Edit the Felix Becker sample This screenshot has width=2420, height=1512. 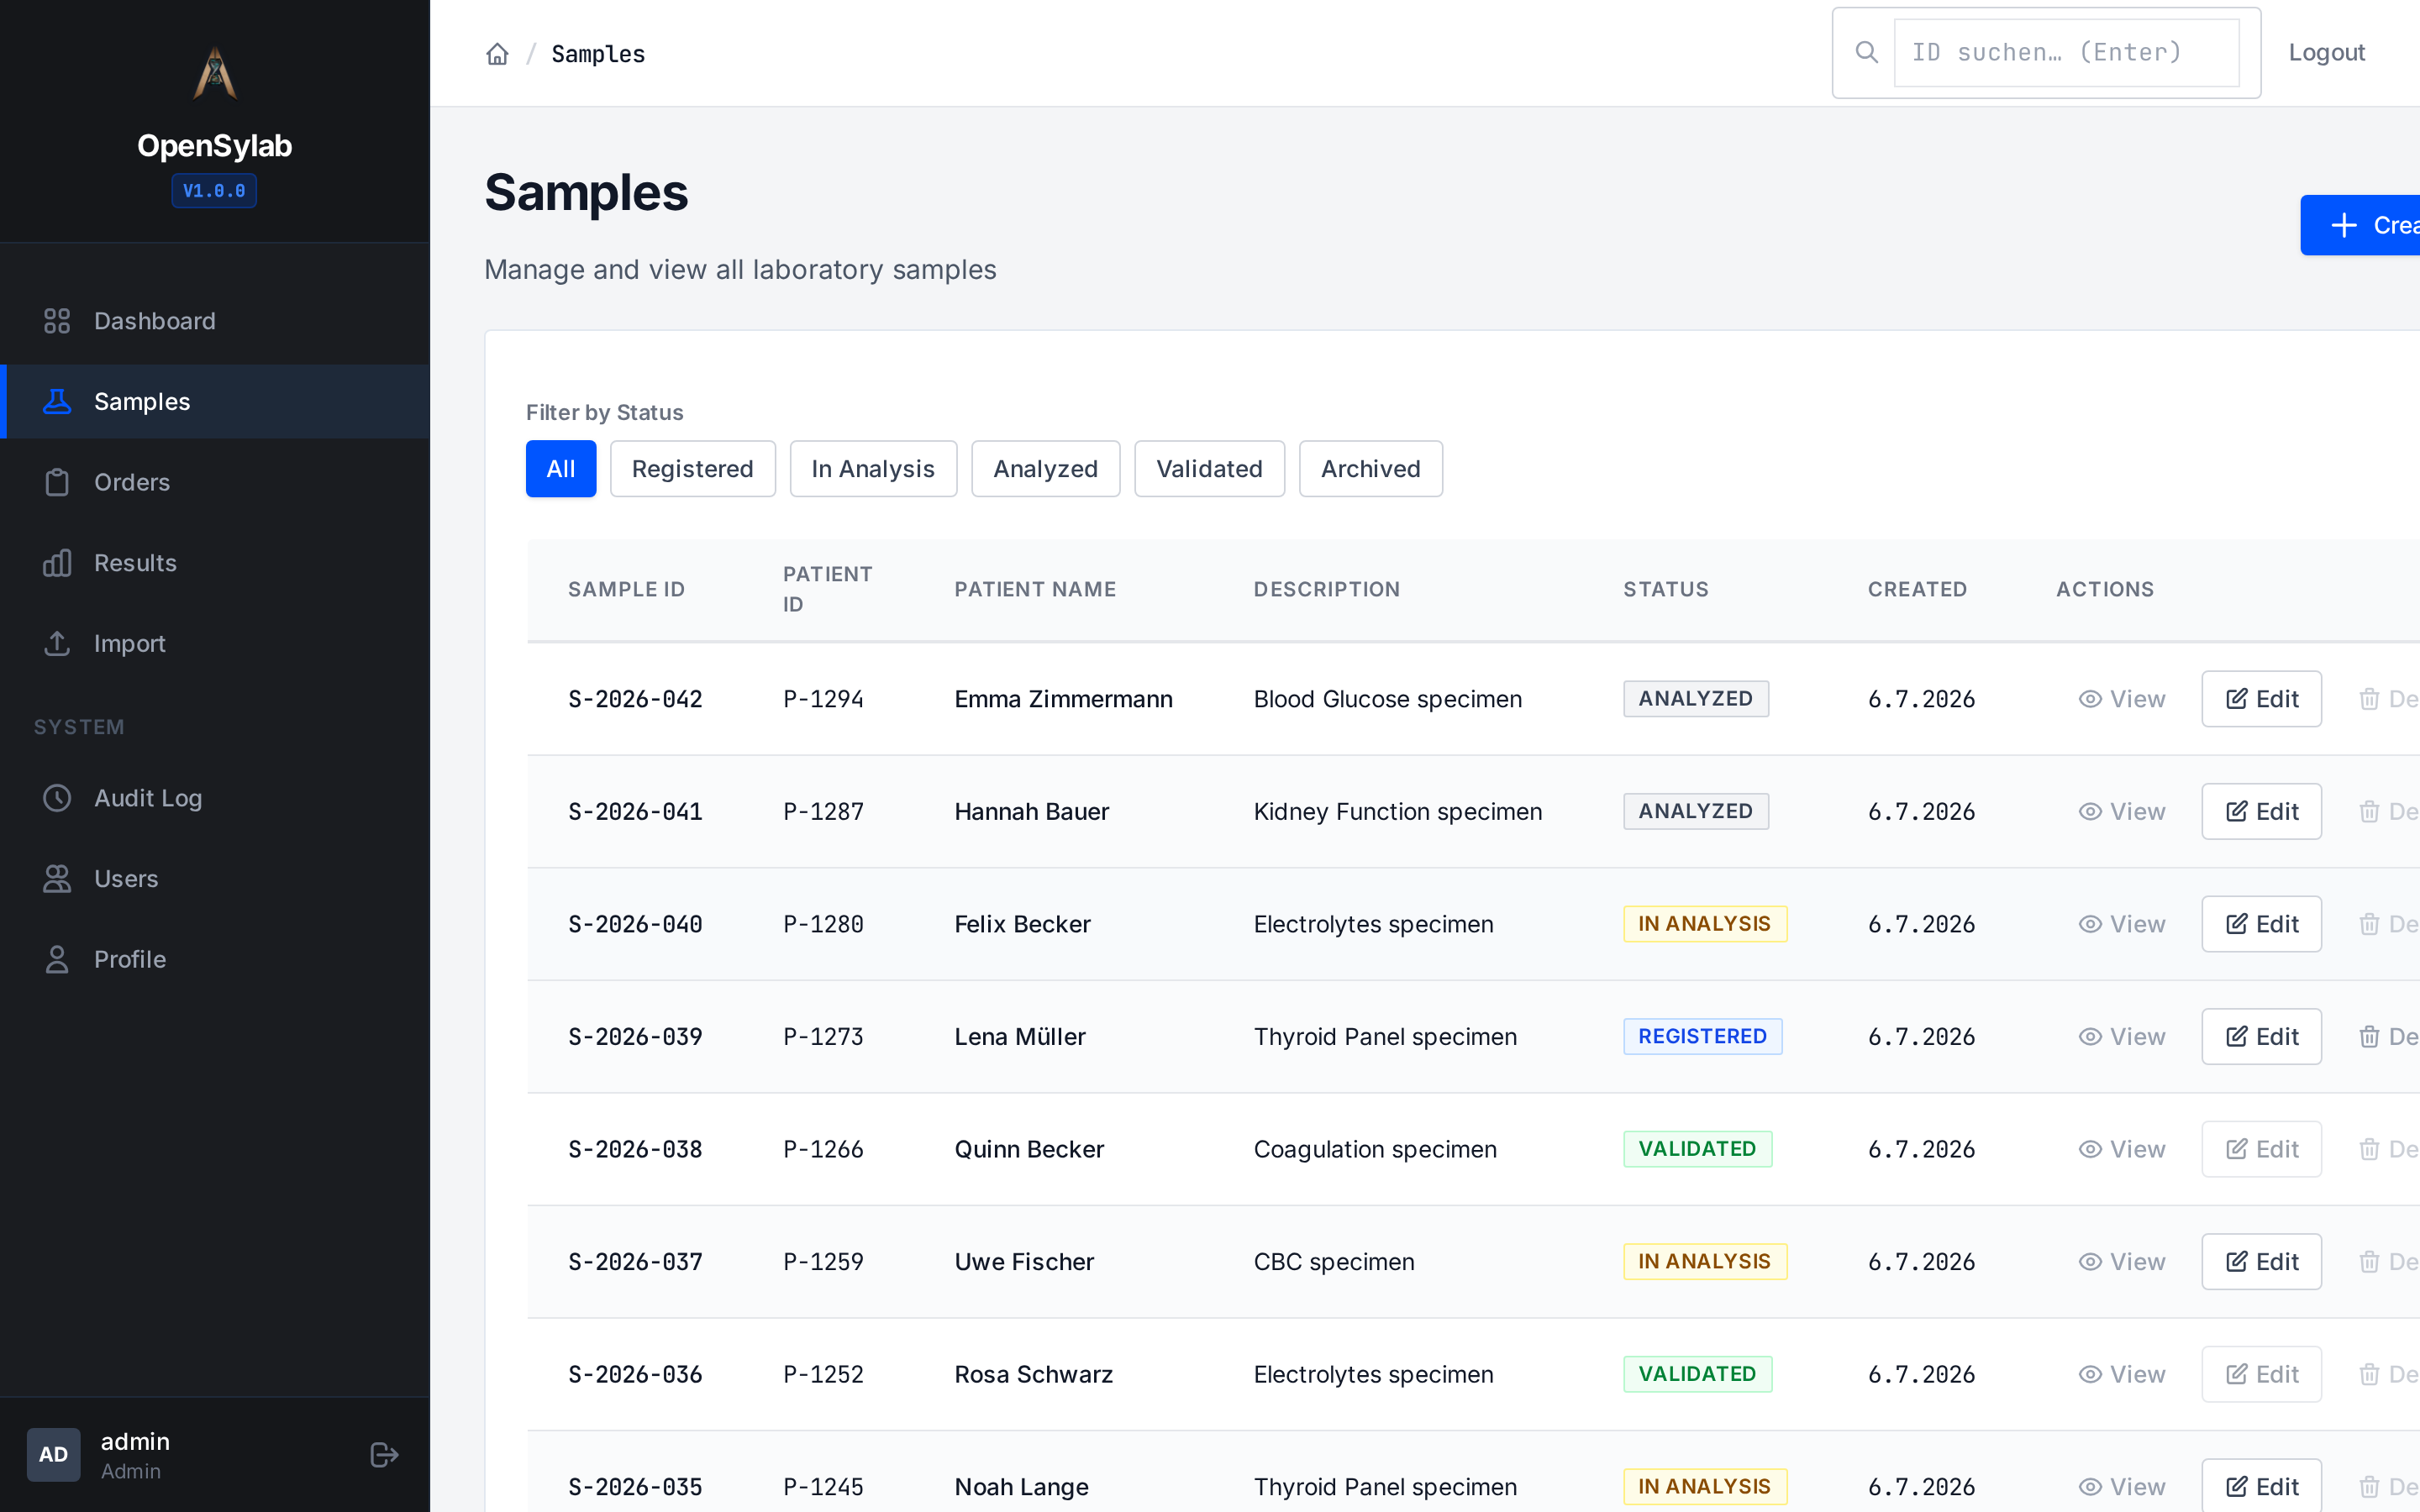point(2261,924)
